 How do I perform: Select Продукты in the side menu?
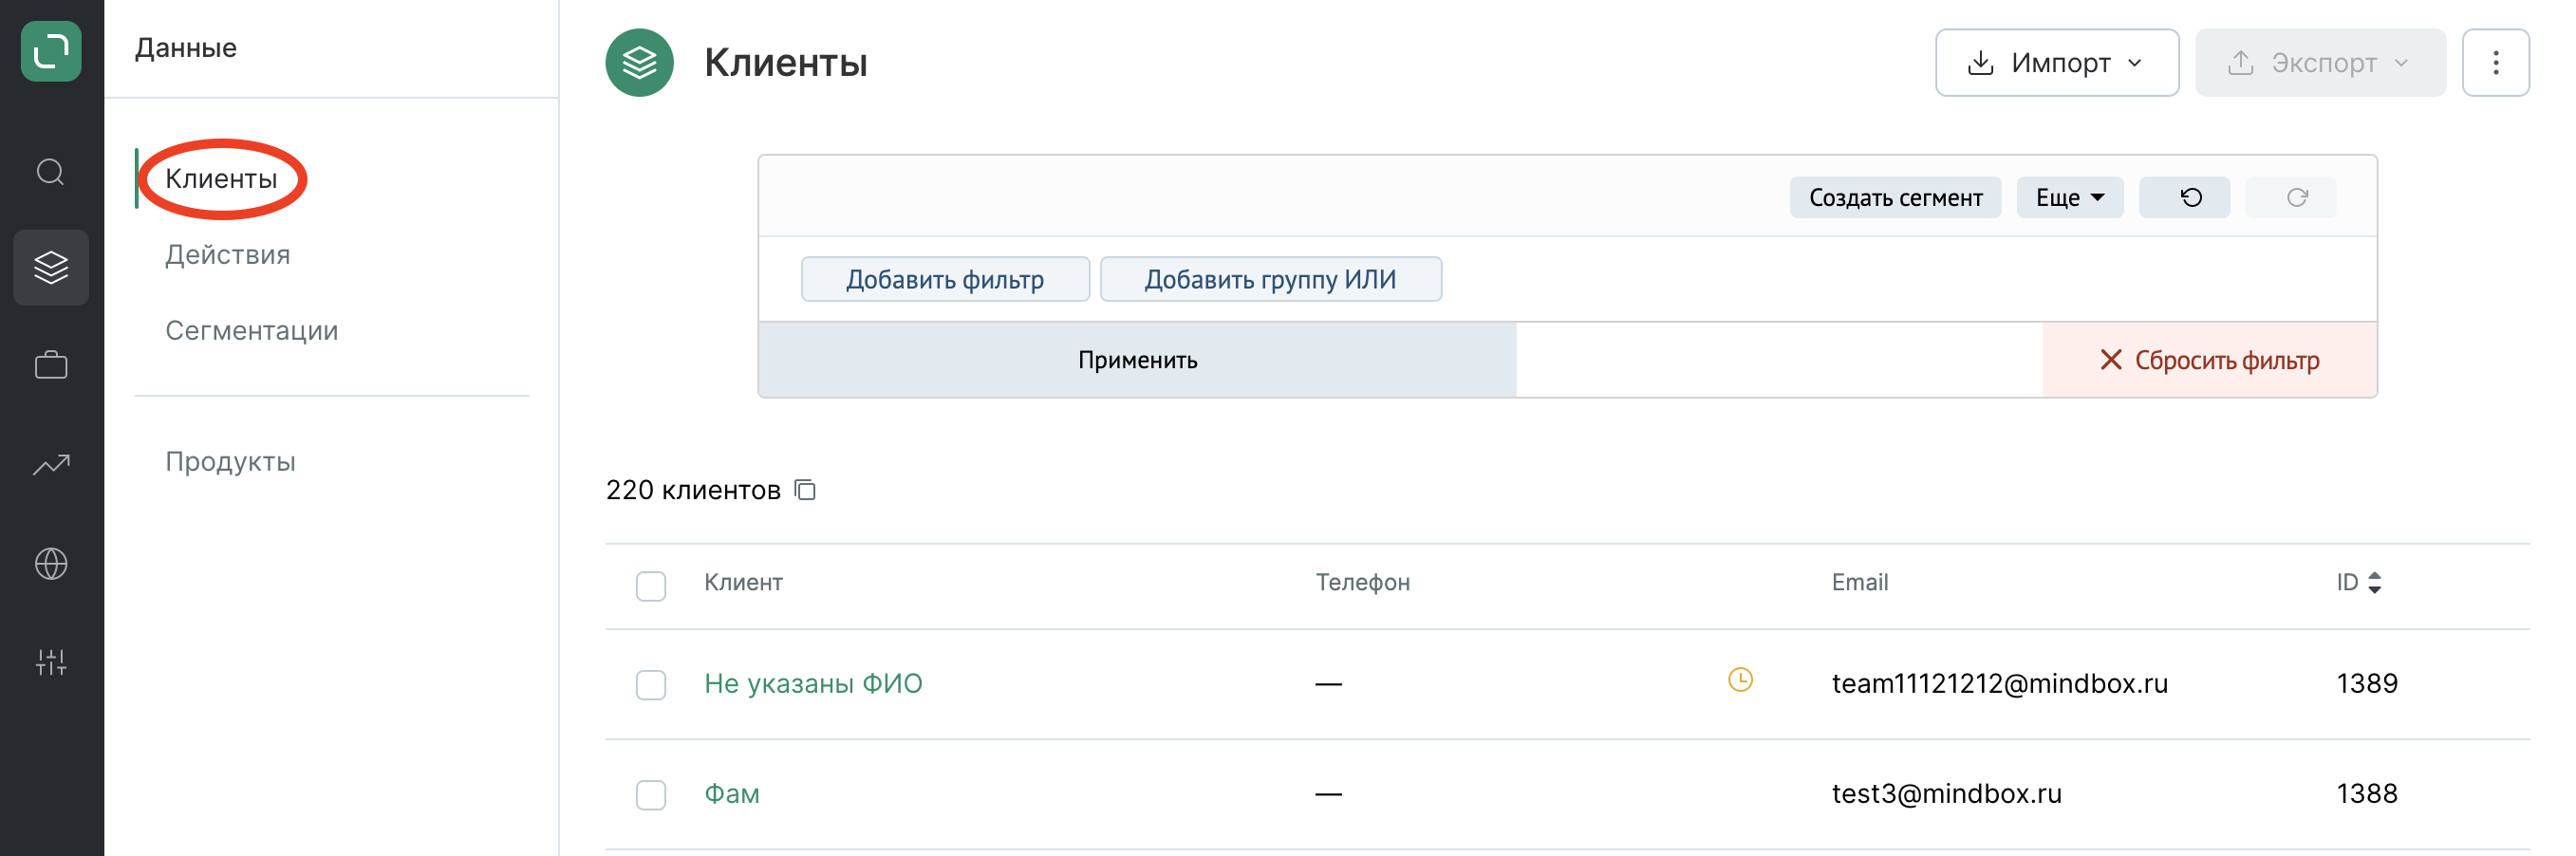[231, 462]
